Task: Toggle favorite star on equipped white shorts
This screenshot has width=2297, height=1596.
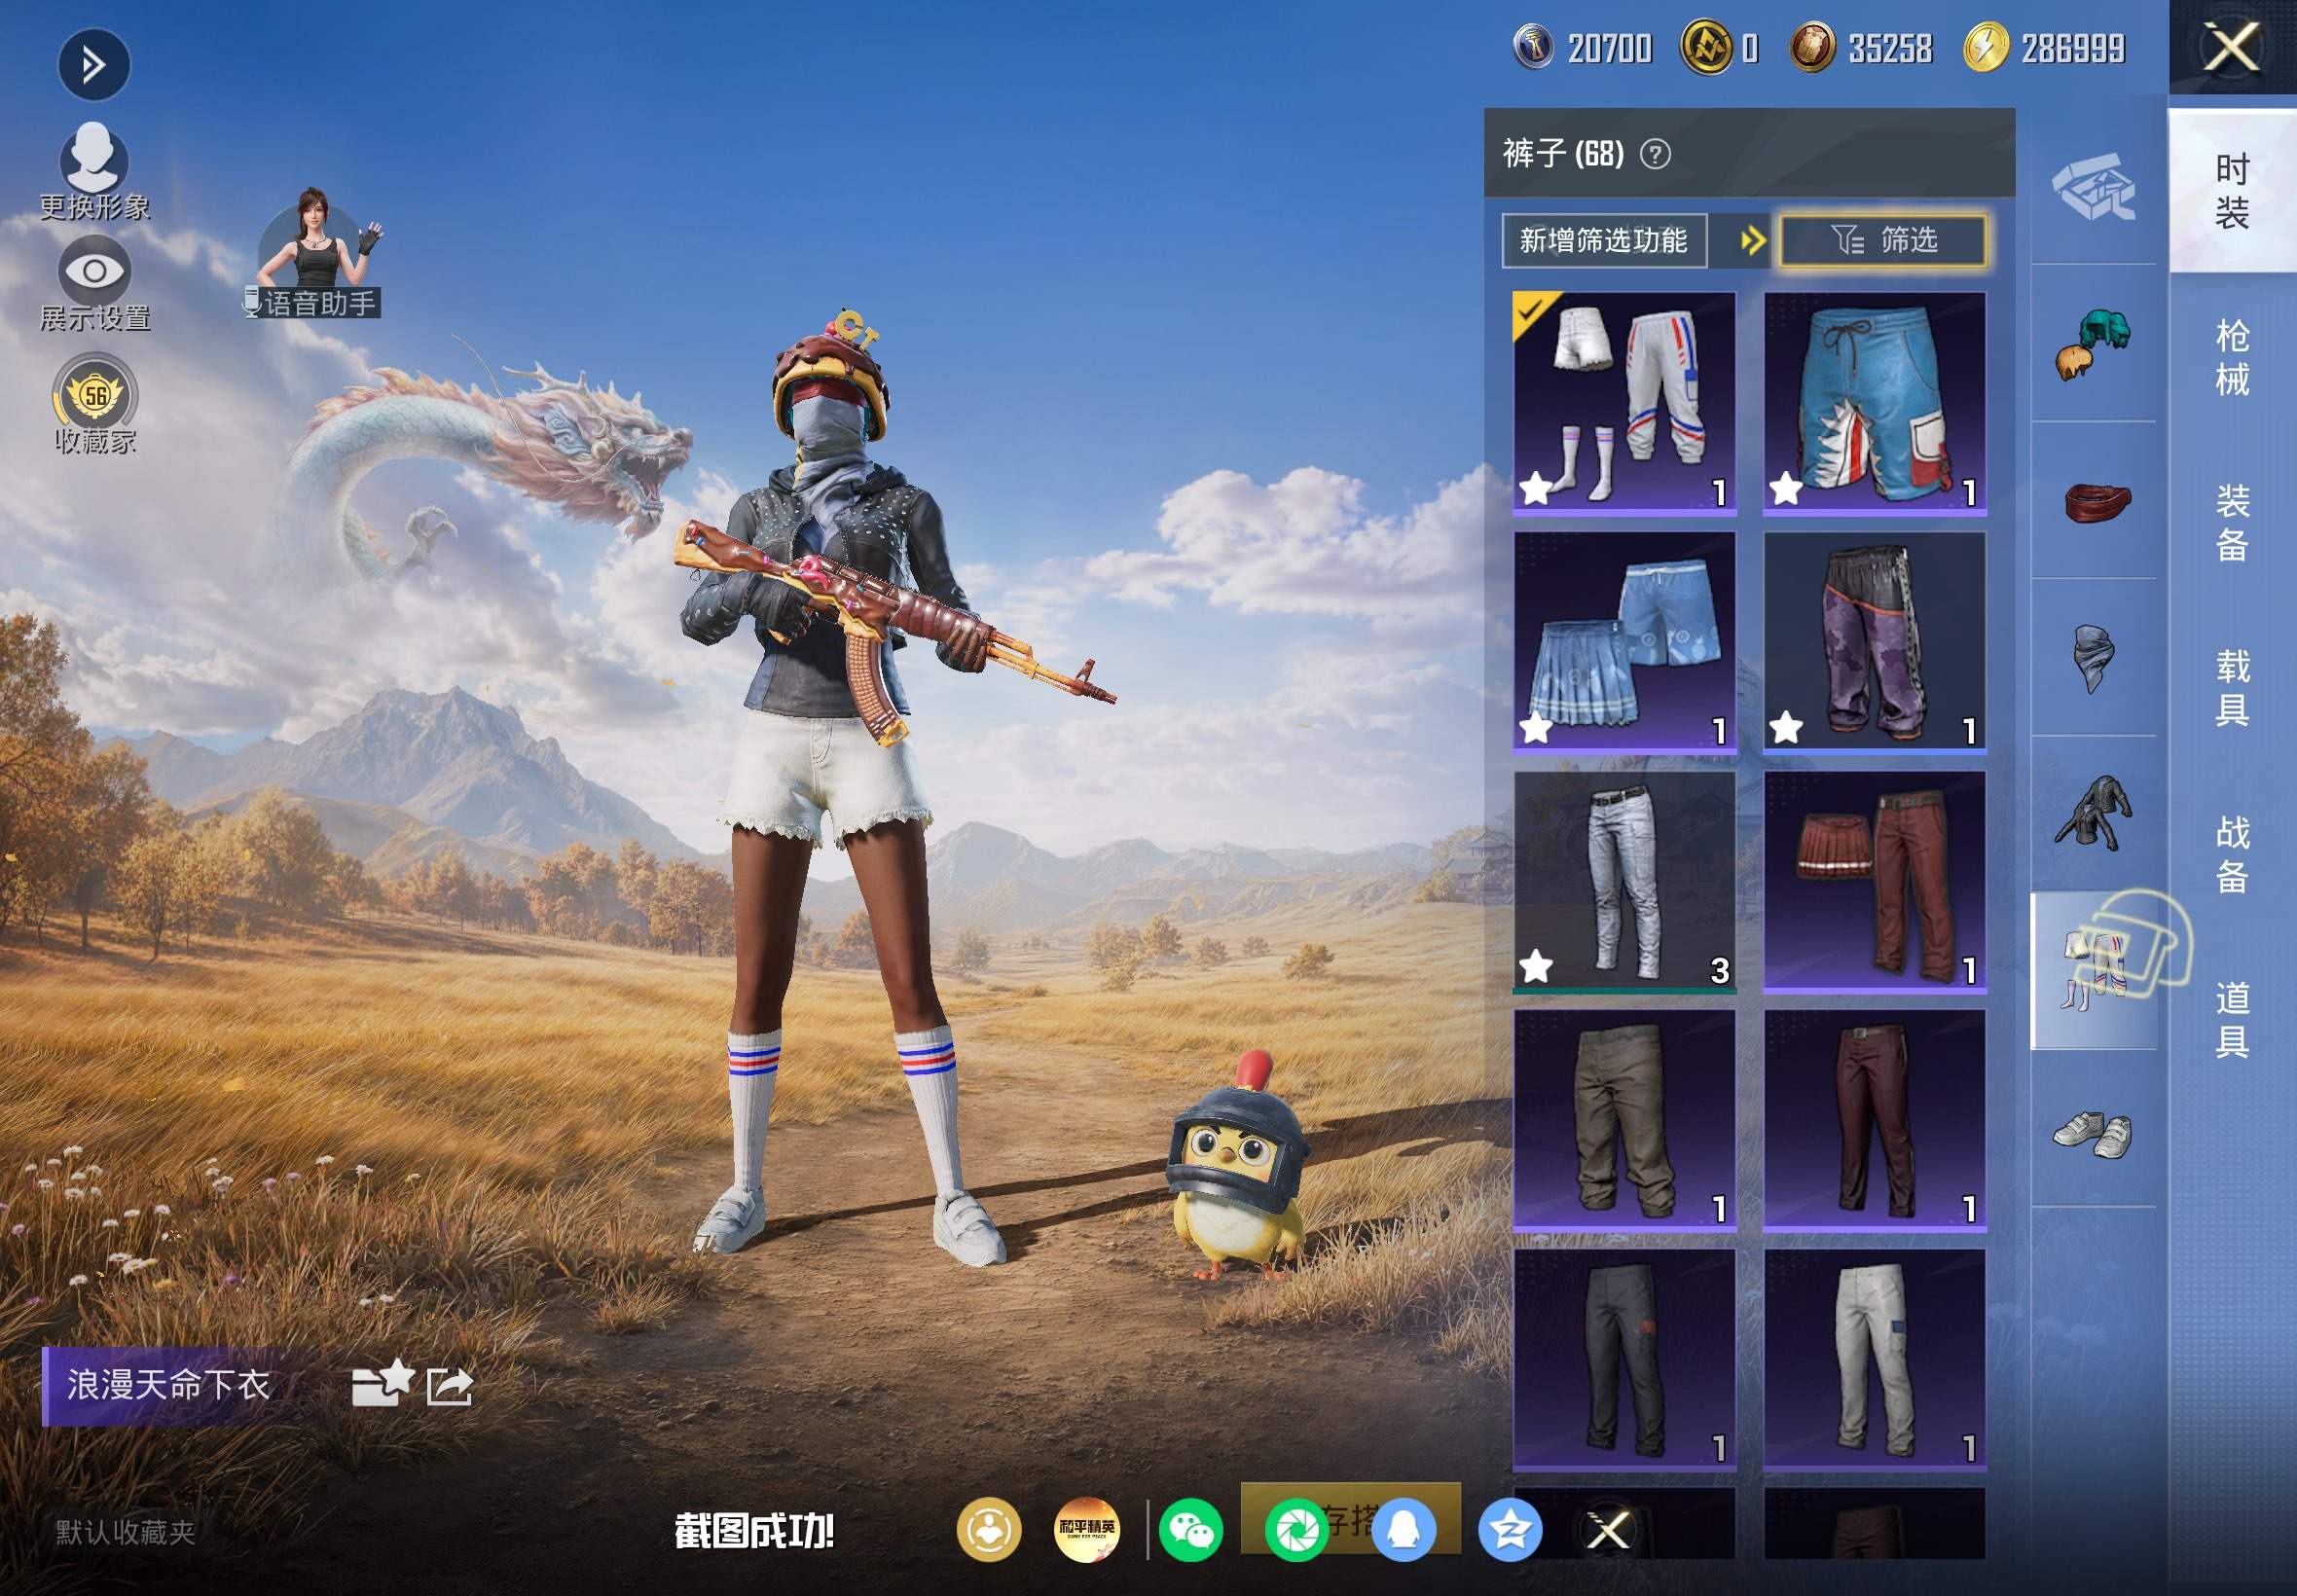Action: [x=1536, y=489]
